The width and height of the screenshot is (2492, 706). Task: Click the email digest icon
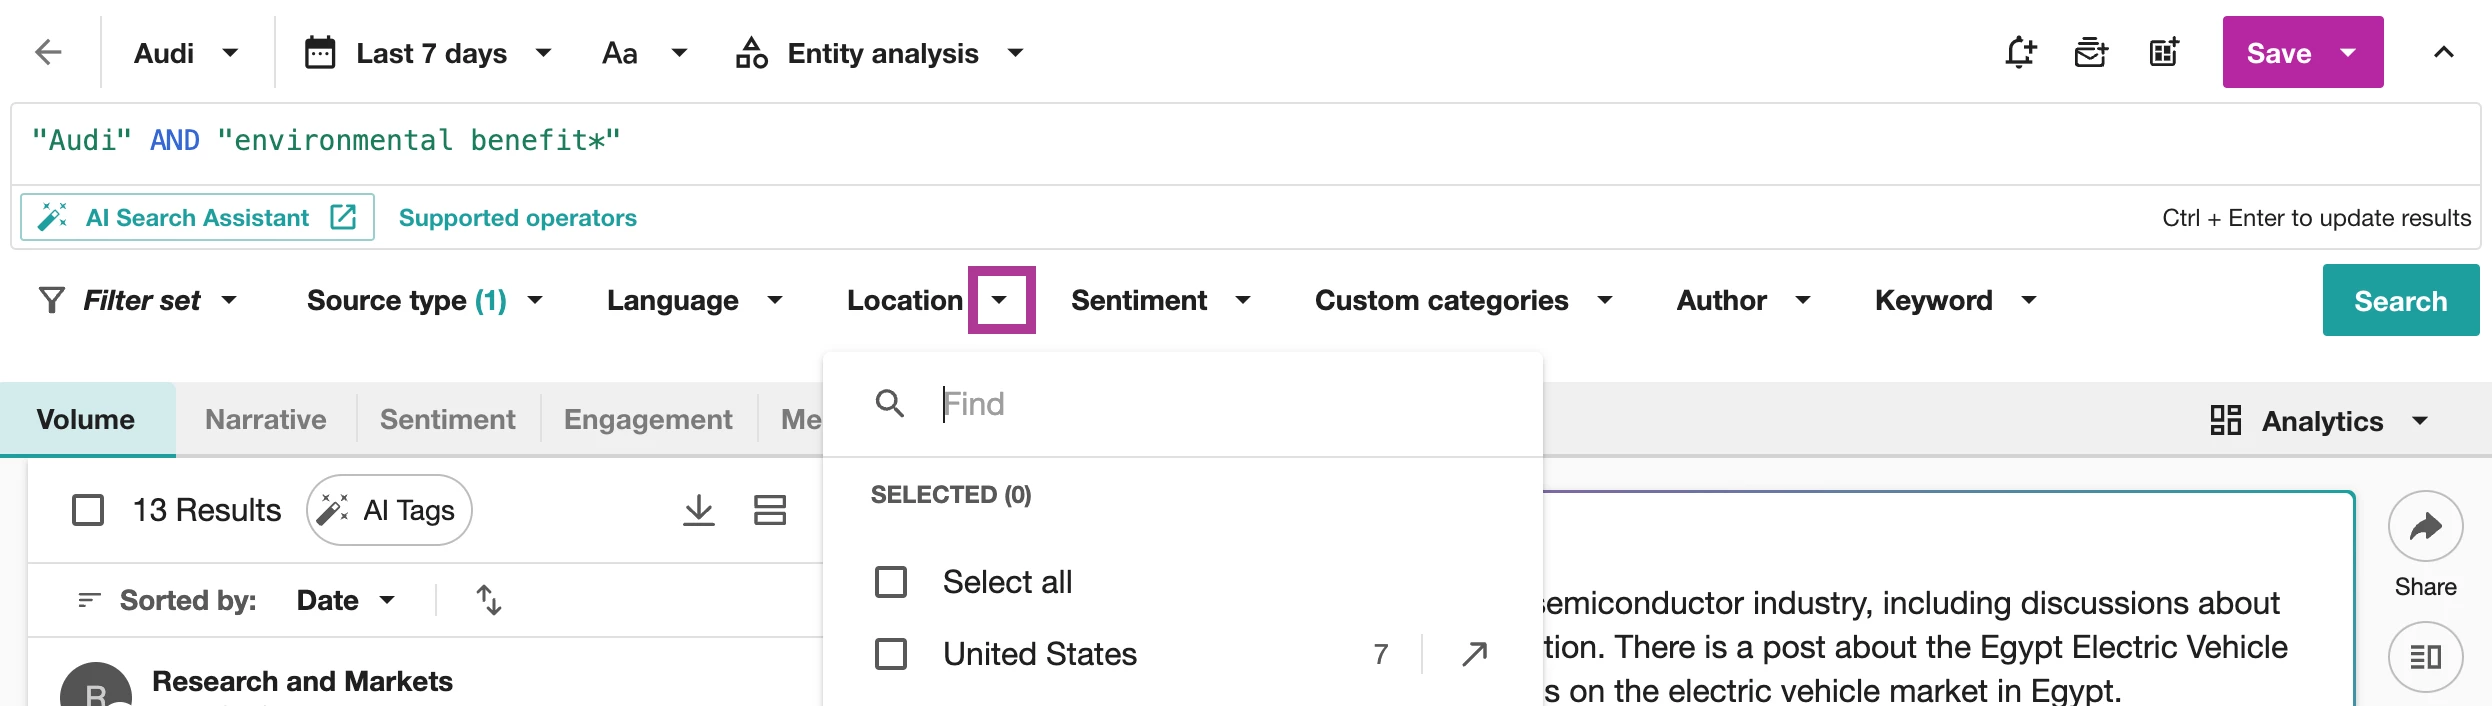(2091, 53)
